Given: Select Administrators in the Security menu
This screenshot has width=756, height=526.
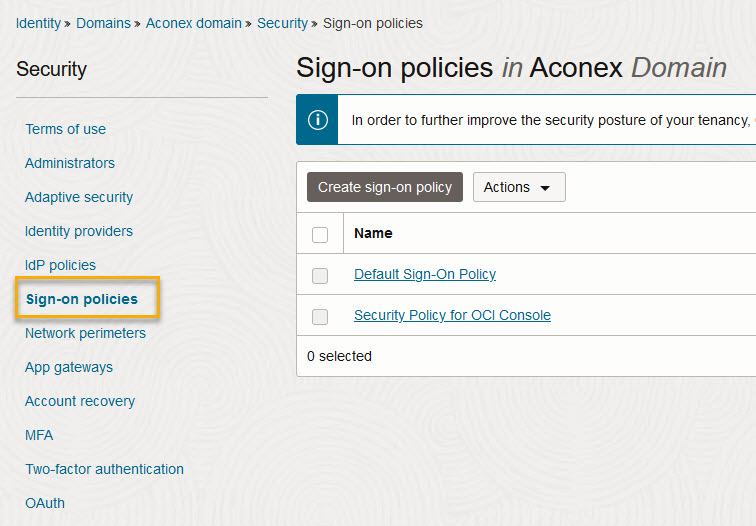Looking at the screenshot, I should pyautogui.click(x=70, y=163).
